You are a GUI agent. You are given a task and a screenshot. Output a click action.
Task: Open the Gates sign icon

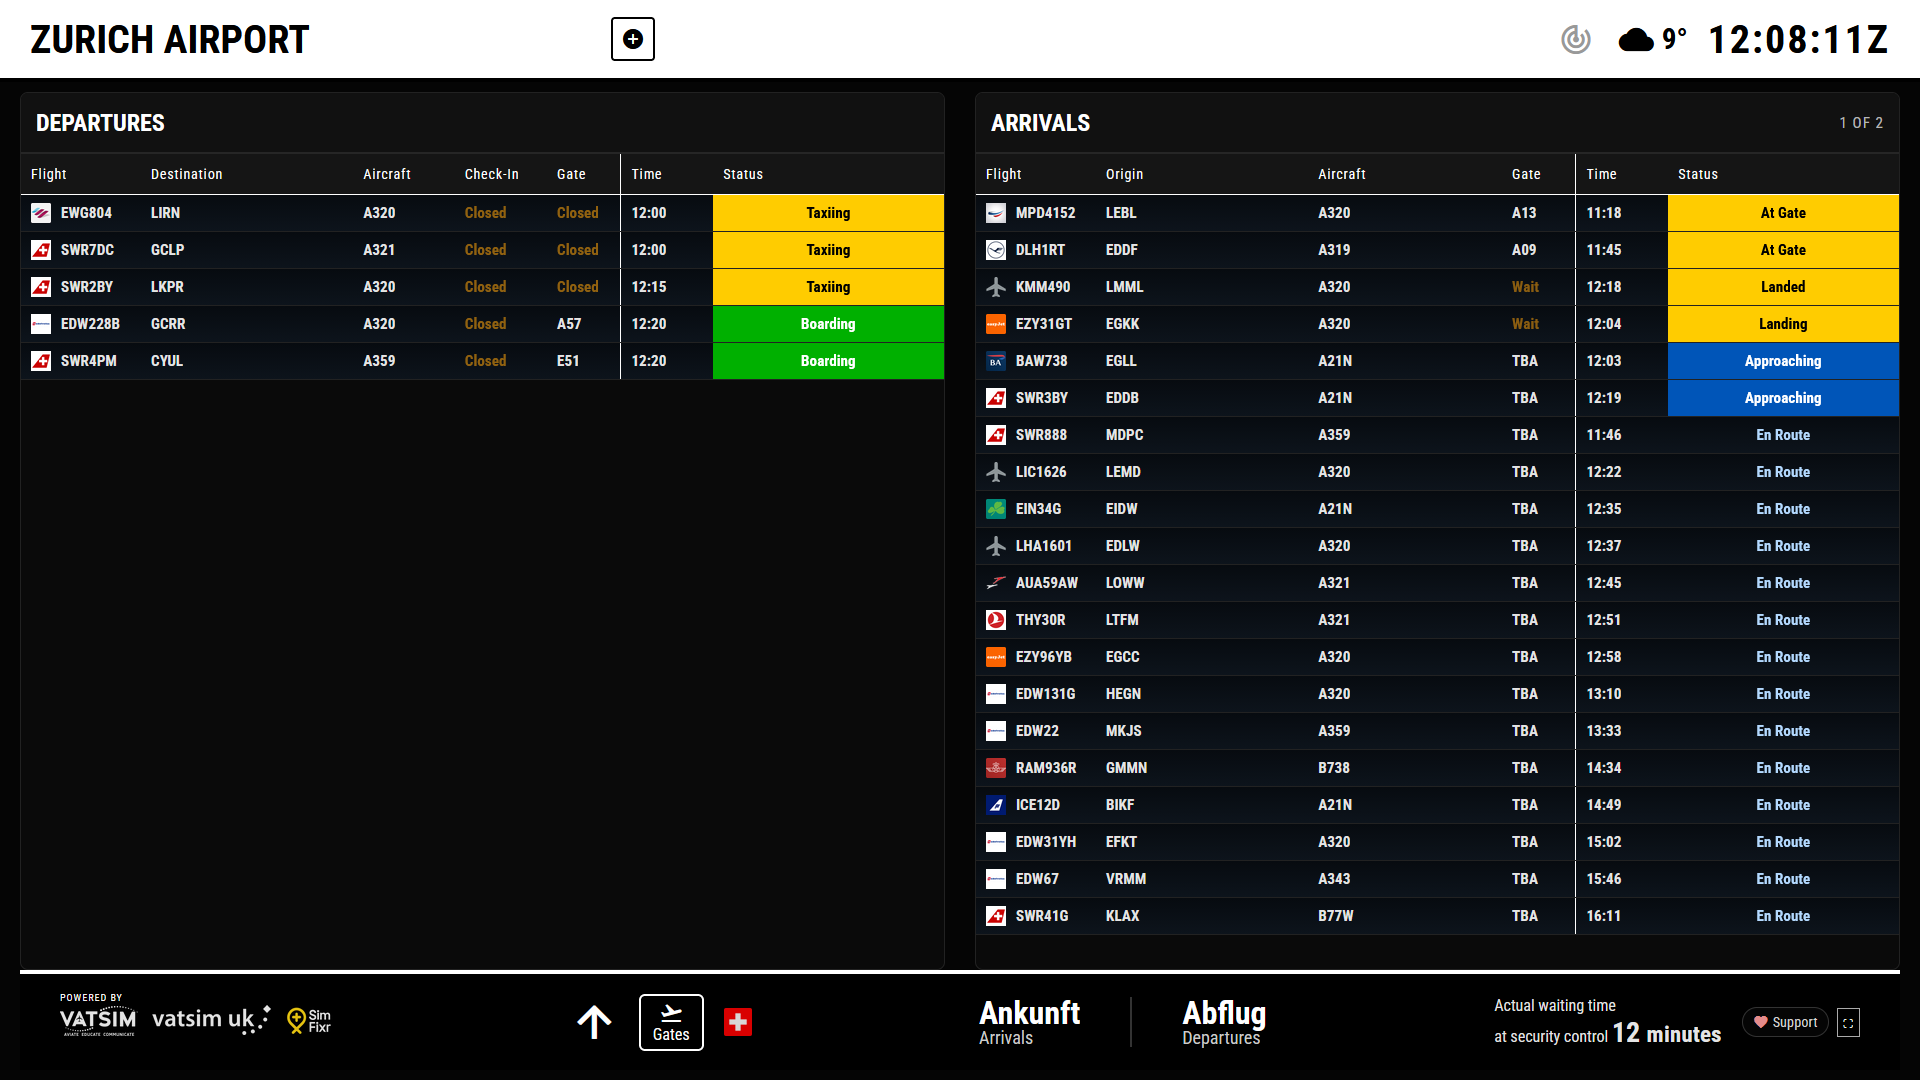[x=671, y=1022]
